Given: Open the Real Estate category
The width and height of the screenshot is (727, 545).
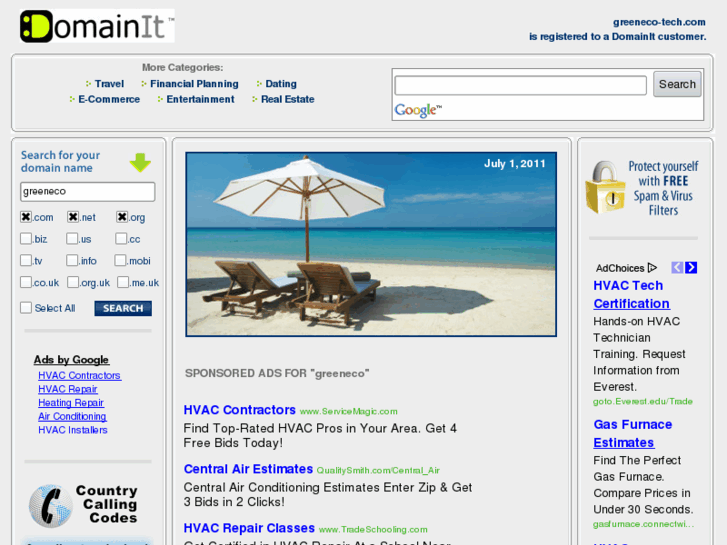Looking at the screenshot, I should [287, 99].
